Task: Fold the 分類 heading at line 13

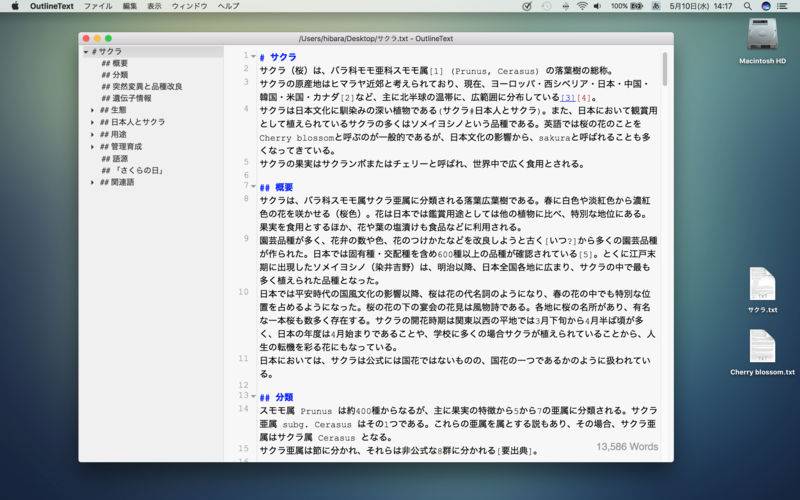Action: pyautogui.click(x=253, y=396)
